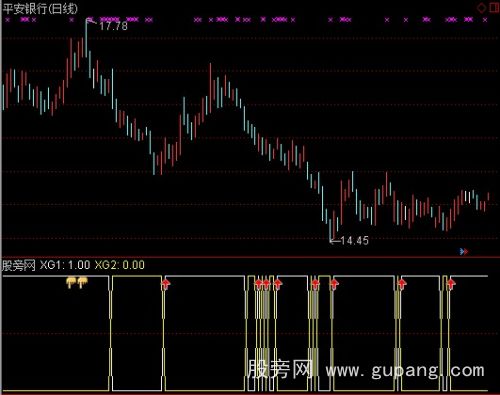Select the high price label 17.78

coord(113,26)
